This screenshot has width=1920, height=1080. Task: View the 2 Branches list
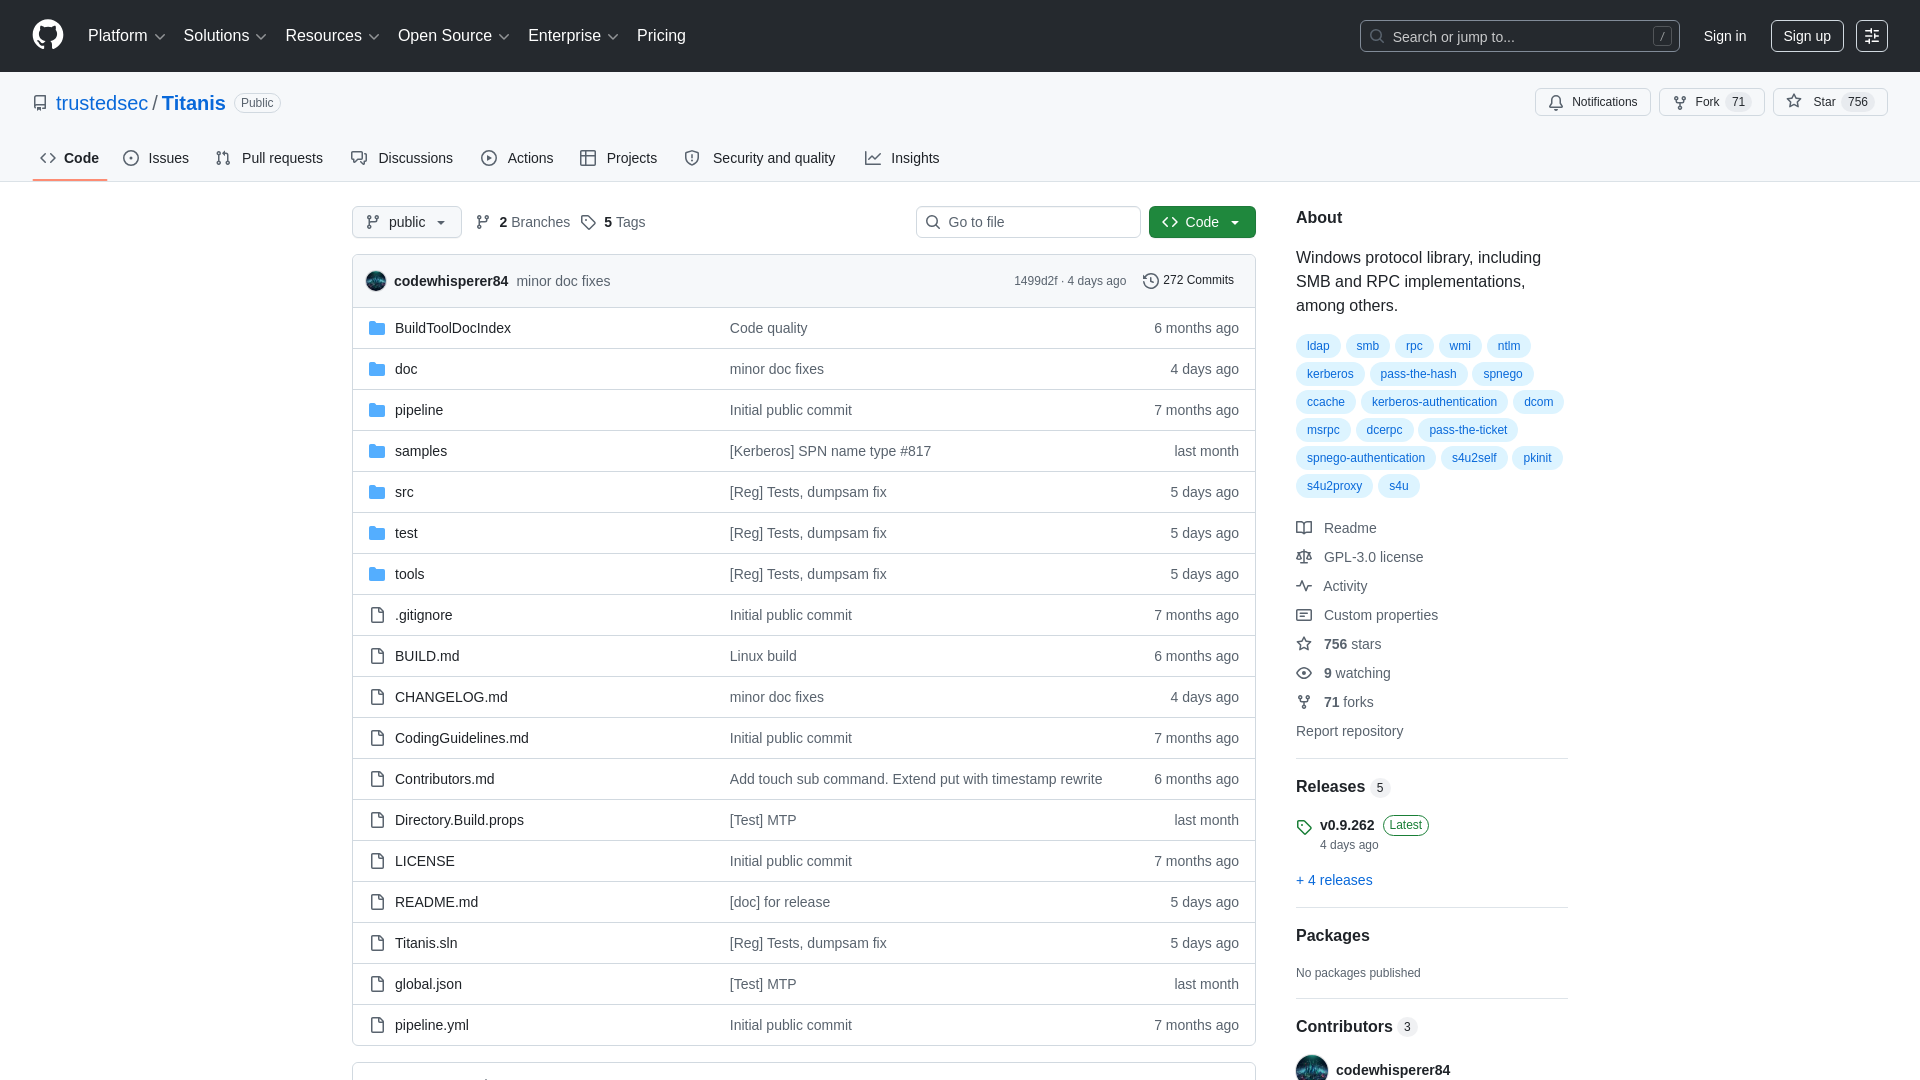tap(523, 222)
